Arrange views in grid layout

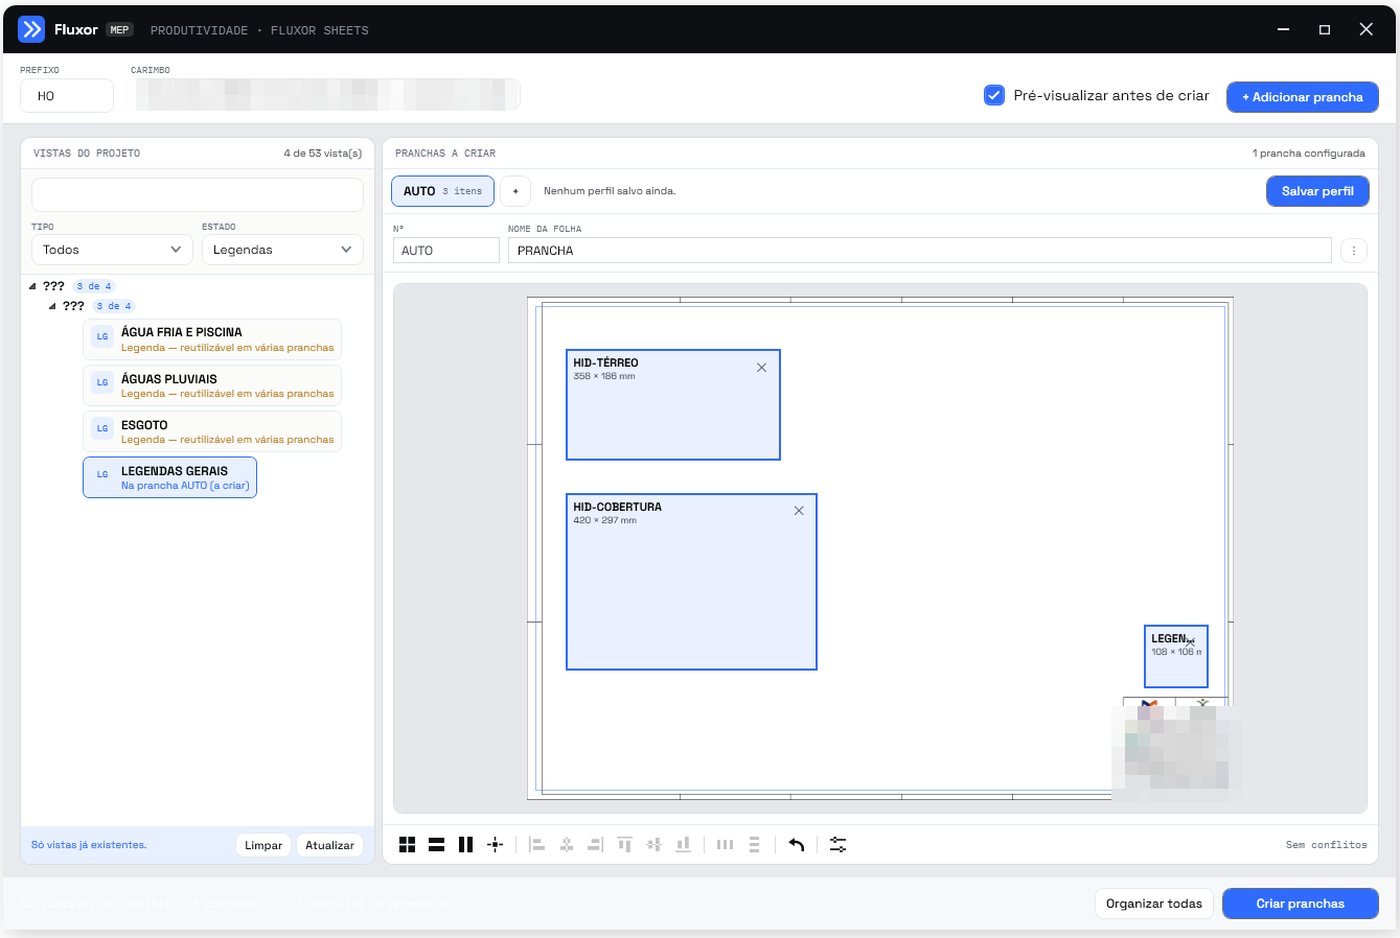pyautogui.click(x=407, y=845)
